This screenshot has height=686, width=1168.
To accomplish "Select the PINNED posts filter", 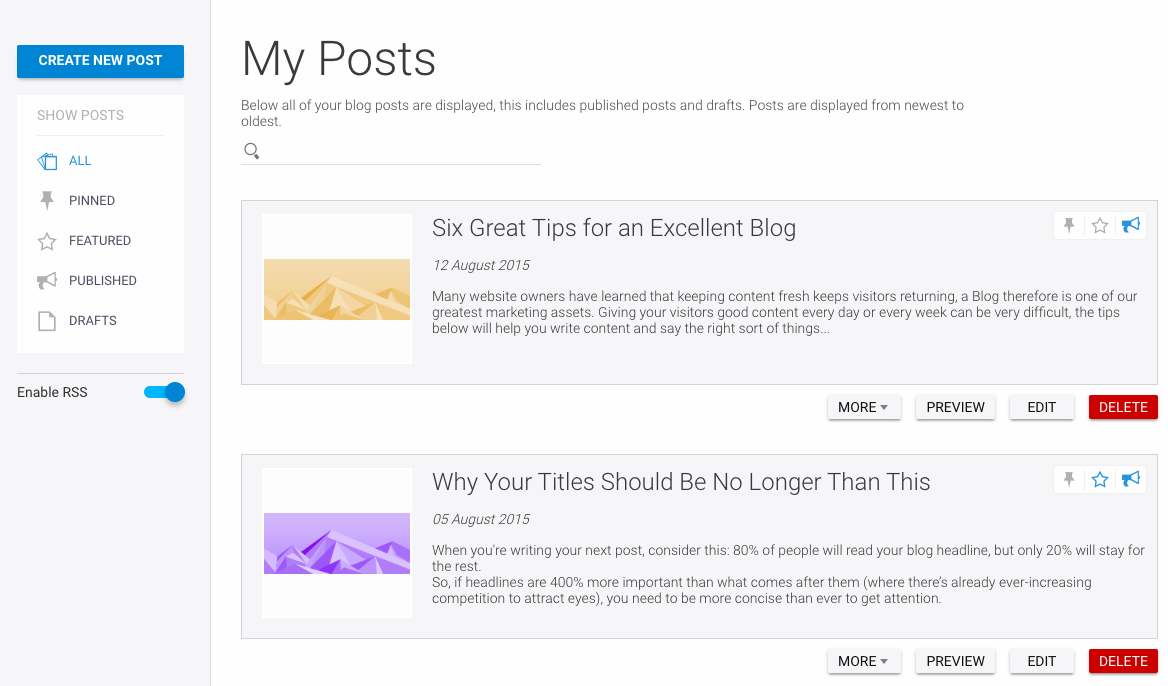I will pyautogui.click(x=92, y=201).
